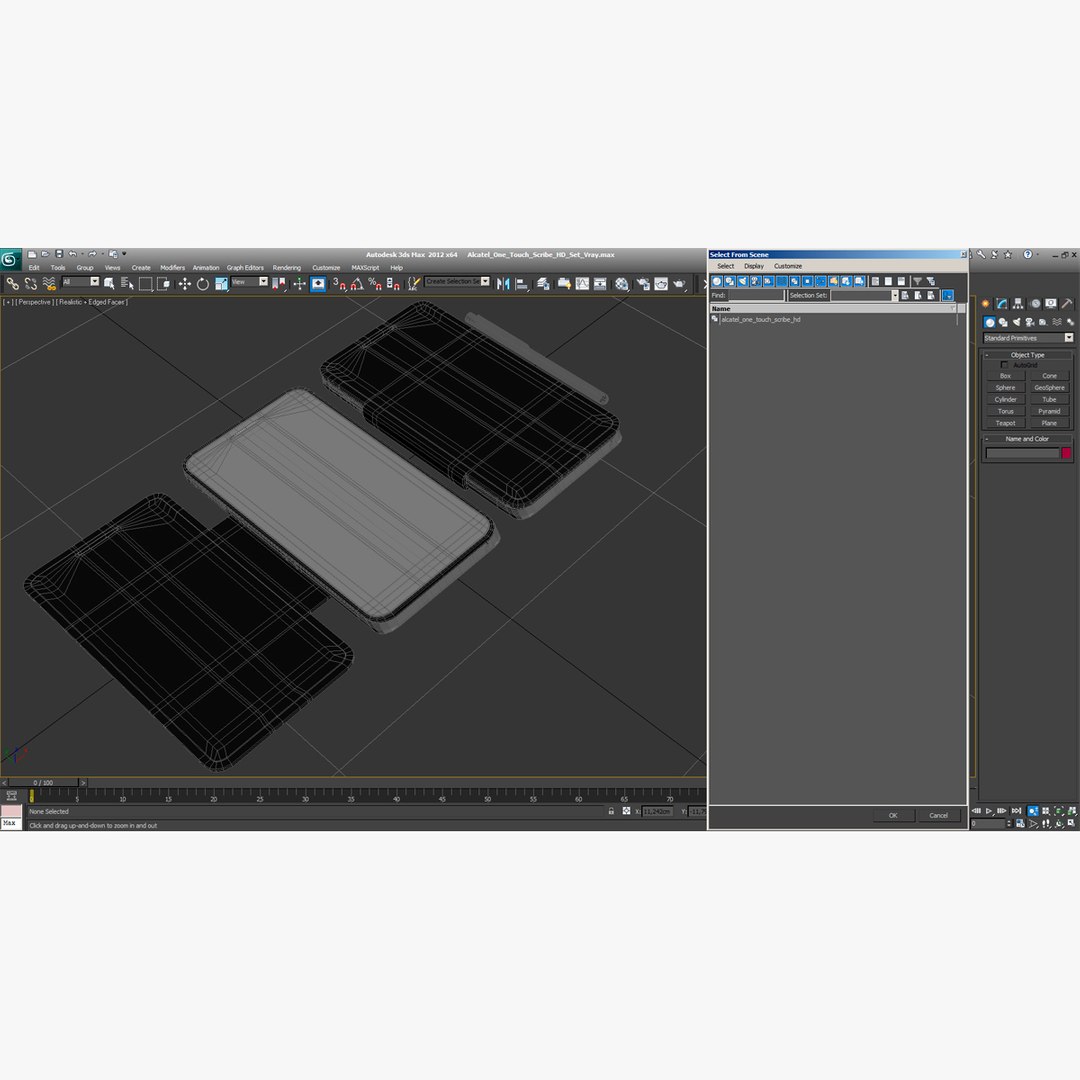Click the Unlink Selection tool icon

point(30,283)
